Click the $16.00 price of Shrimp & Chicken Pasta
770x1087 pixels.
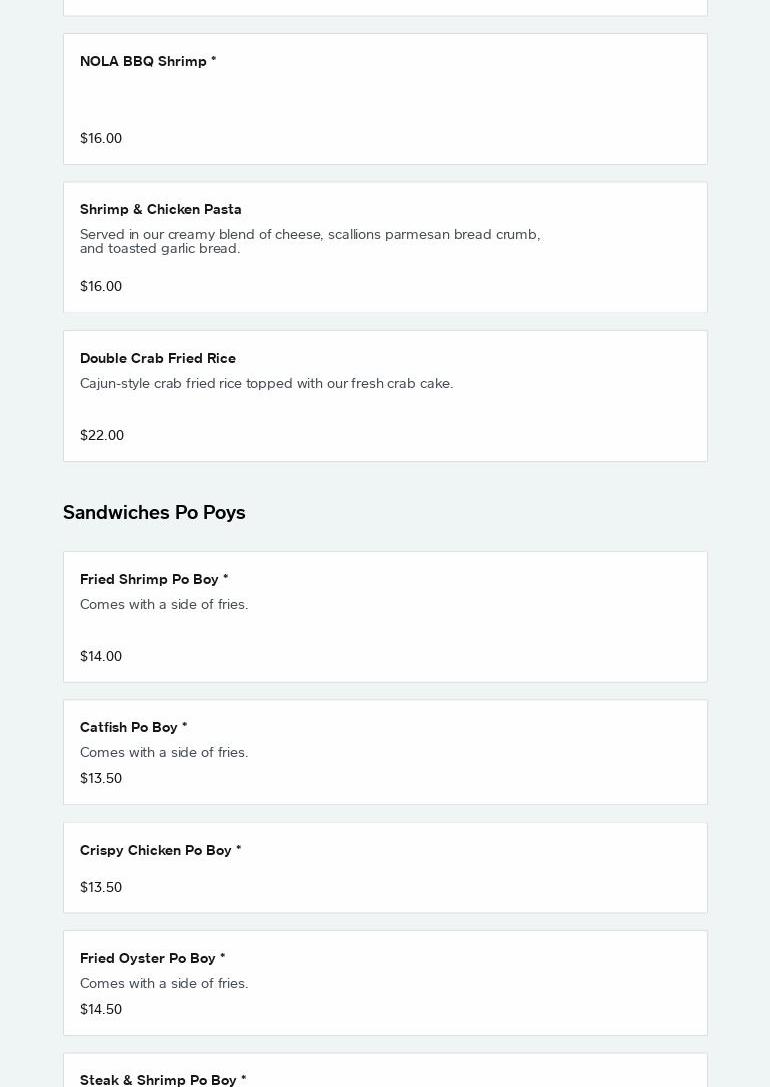tap(101, 286)
